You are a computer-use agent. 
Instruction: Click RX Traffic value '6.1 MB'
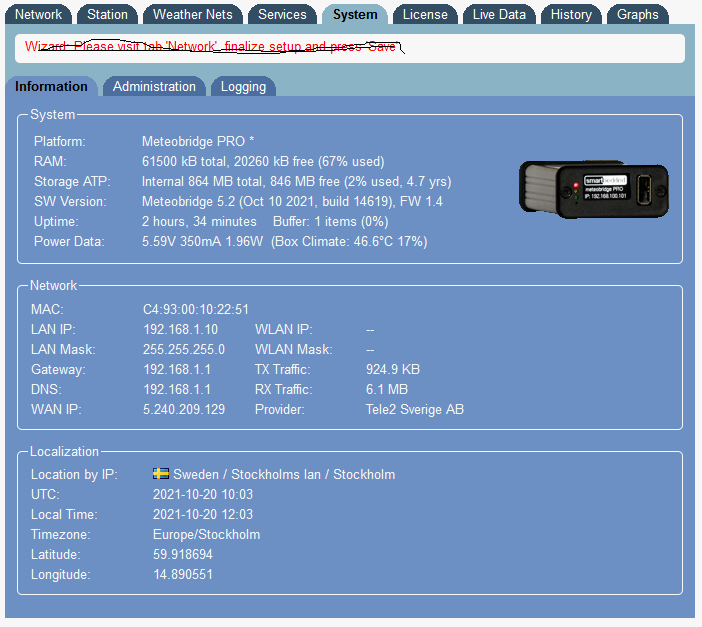click(387, 389)
